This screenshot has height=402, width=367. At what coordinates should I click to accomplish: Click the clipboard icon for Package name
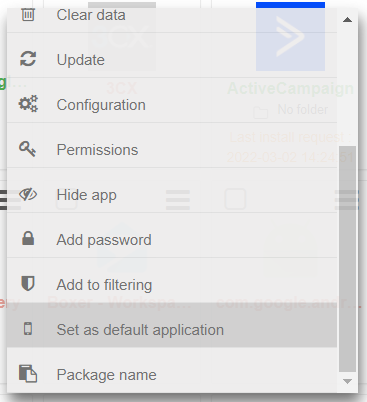28,374
